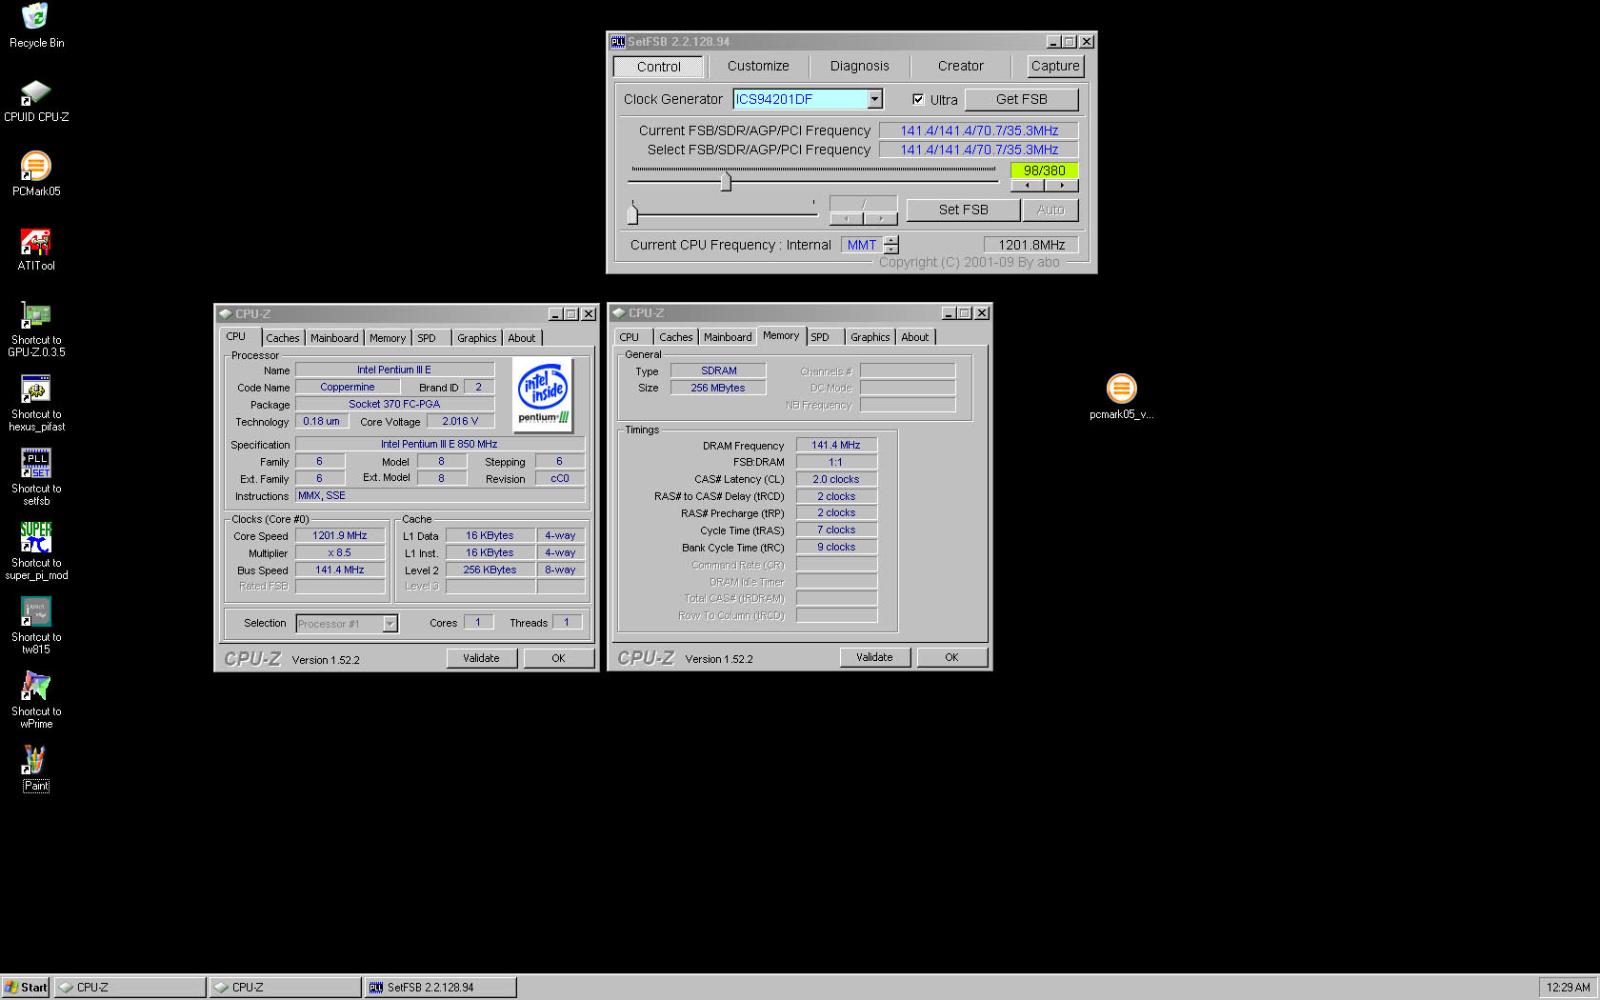Screen dimensions: 1600x1000
Task: Select Control tab in SetFSB
Action: [x=658, y=67]
